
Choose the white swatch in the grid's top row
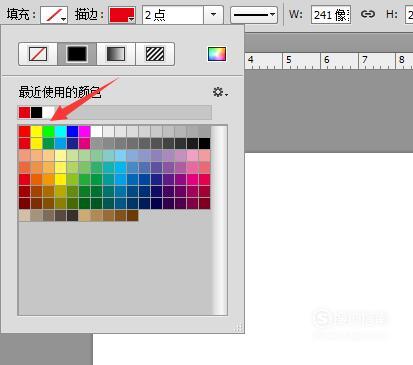click(96, 131)
